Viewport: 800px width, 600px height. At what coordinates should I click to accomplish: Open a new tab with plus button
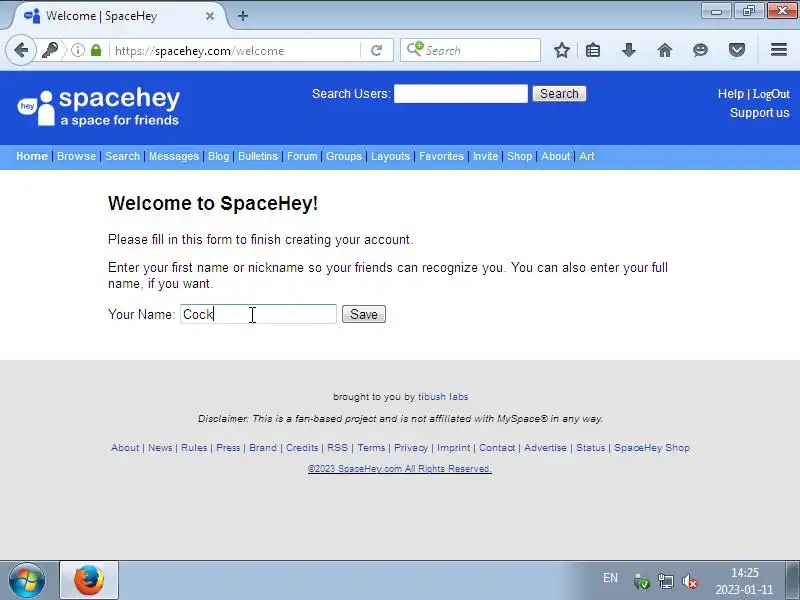click(x=243, y=16)
